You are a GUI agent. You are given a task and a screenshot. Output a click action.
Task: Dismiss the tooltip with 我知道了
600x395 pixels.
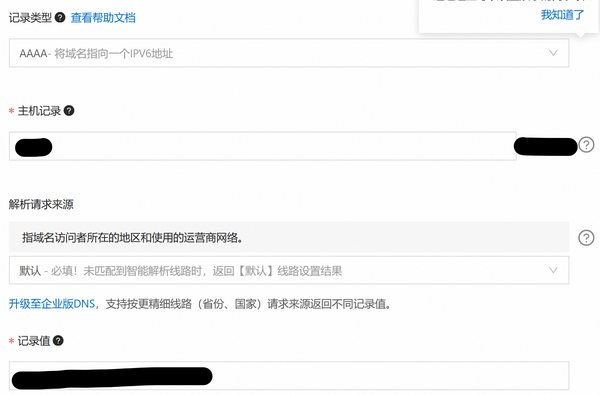562,15
